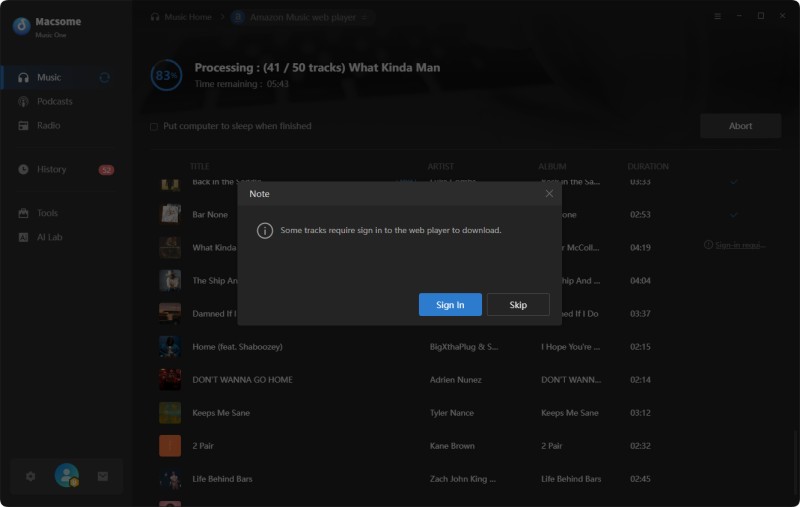
Task: Select the Radio sidebar item
Action: pos(48,125)
